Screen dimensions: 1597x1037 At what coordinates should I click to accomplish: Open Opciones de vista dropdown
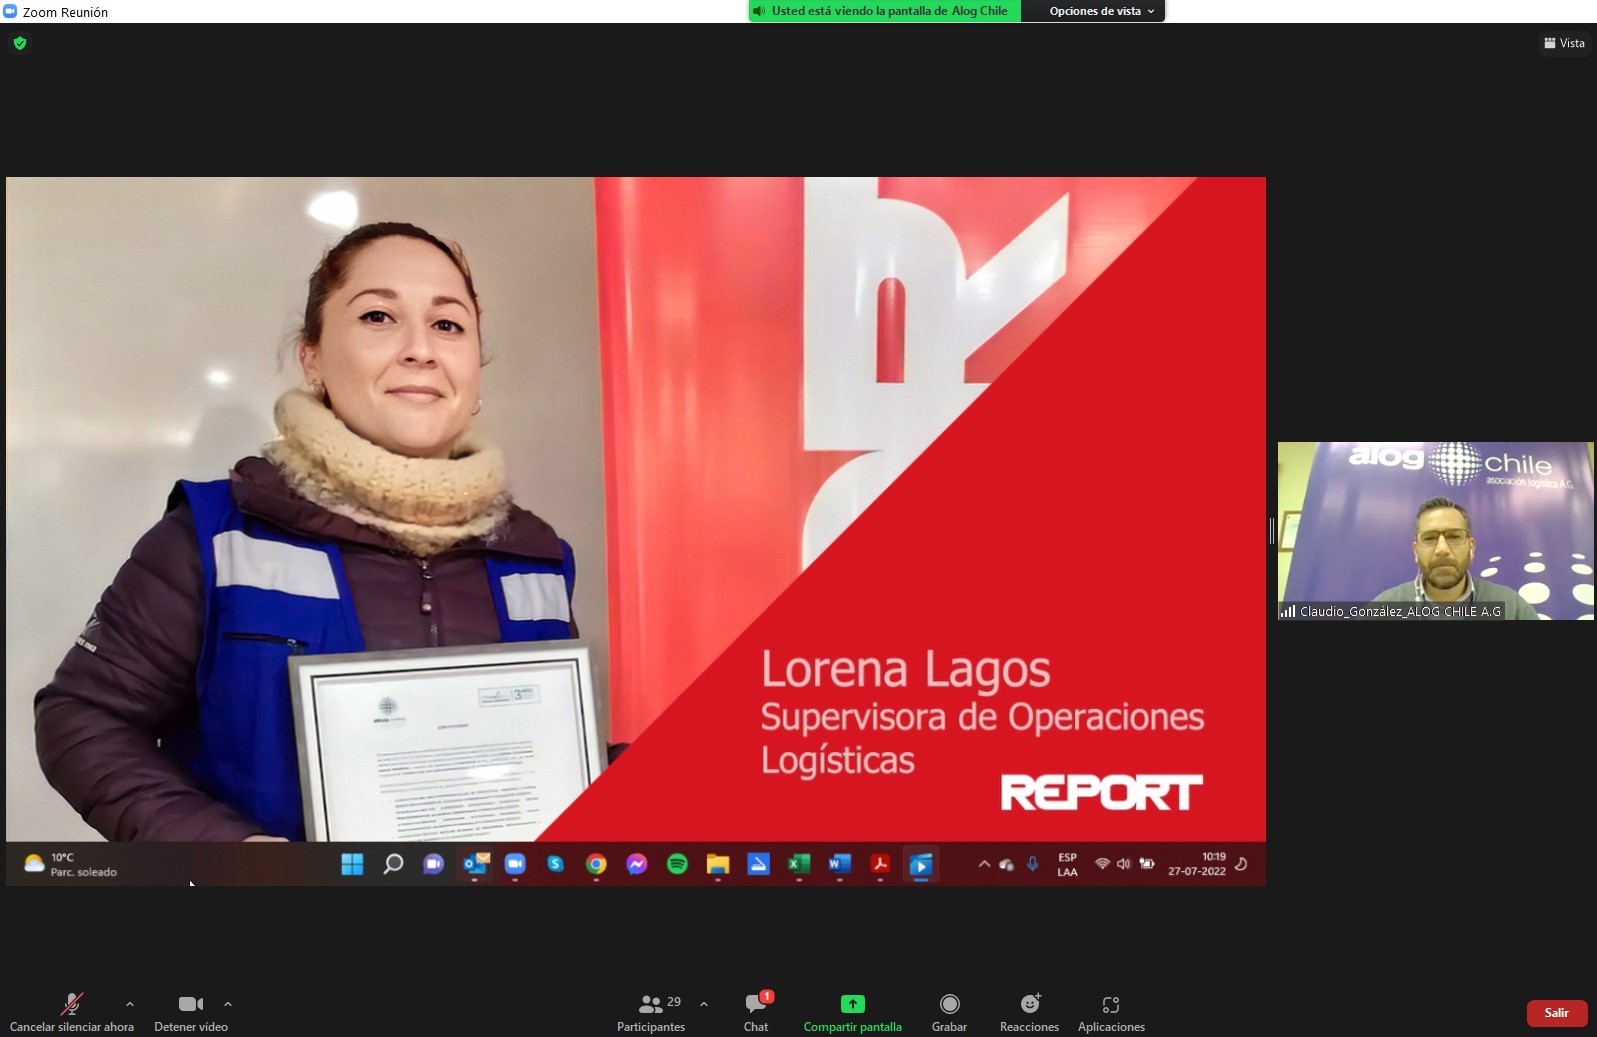click(1102, 11)
